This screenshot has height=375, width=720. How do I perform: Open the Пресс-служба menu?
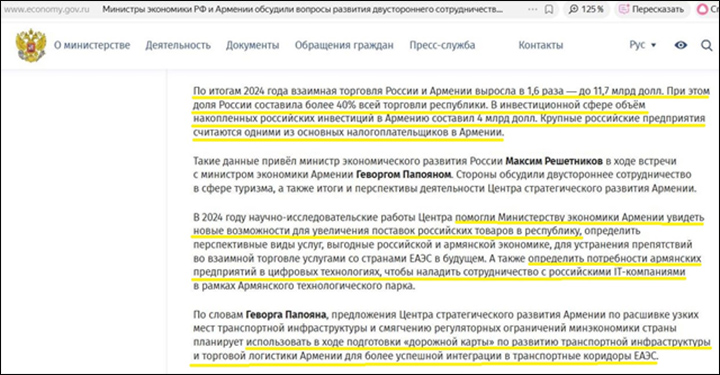tap(442, 45)
